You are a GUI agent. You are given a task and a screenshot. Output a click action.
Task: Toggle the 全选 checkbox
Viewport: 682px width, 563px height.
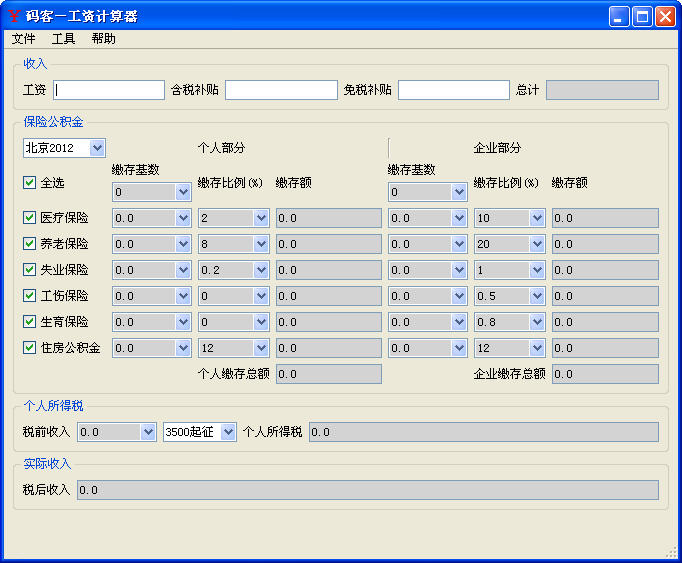click(x=29, y=183)
